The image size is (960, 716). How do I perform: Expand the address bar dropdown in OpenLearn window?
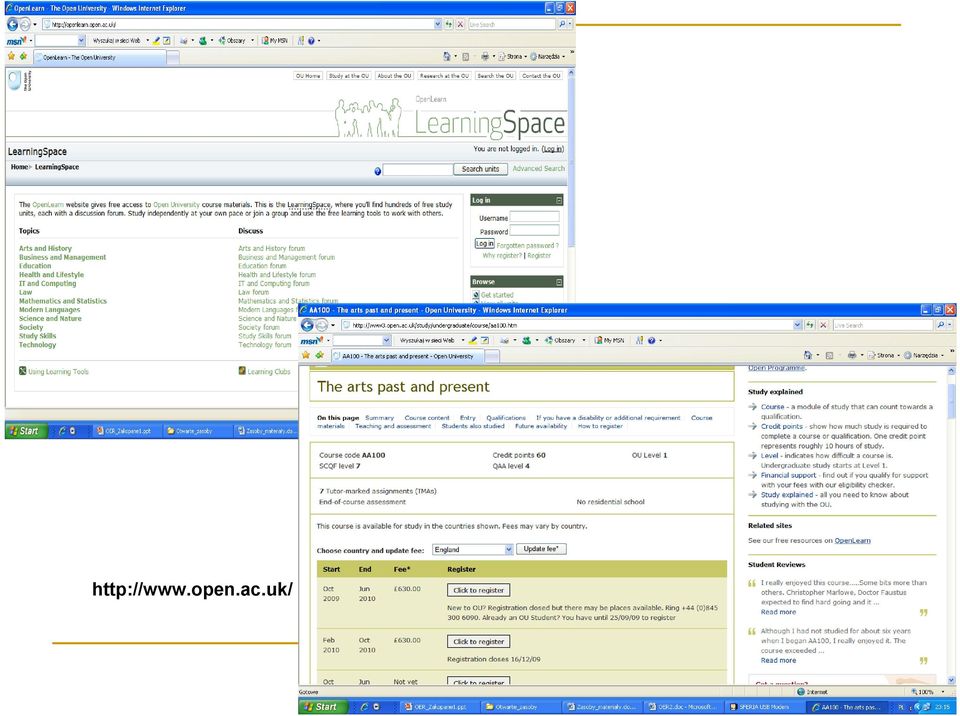click(x=438, y=24)
